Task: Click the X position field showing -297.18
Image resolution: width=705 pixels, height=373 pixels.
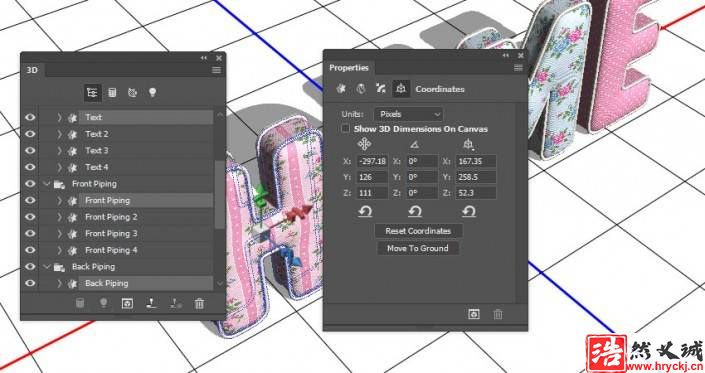Action: pyautogui.click(x=372, y=161)
